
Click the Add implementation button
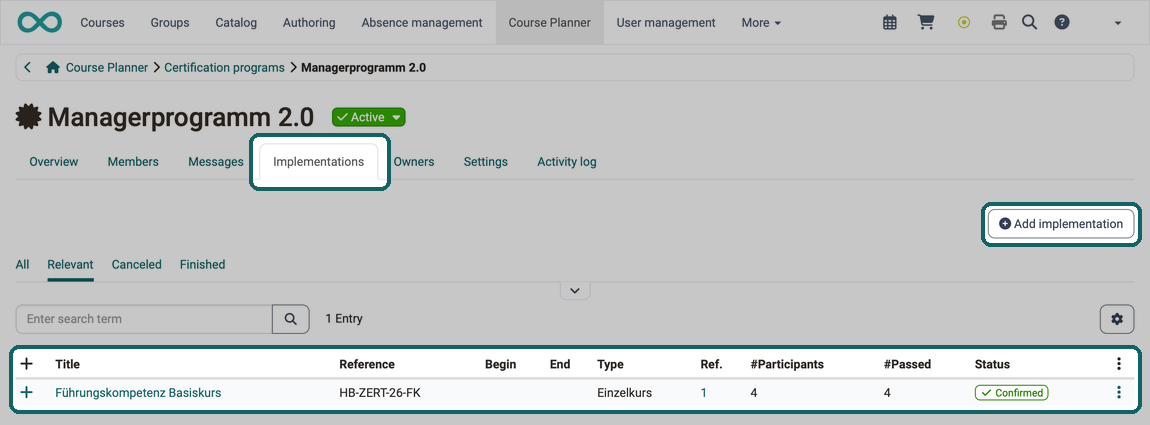(1061, 224)
